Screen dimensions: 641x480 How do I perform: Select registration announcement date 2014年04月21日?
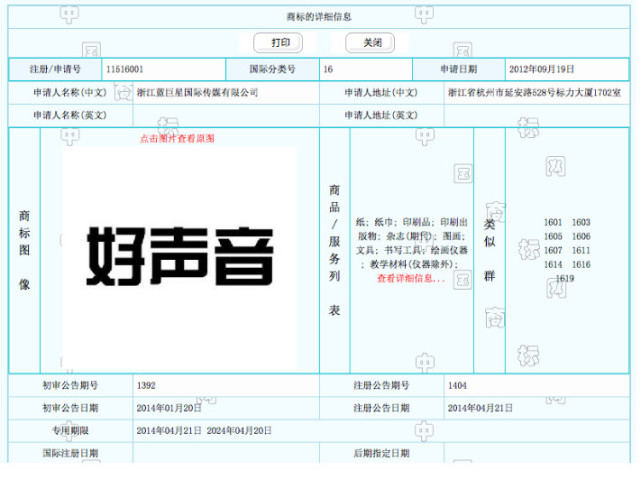(x=480, y=408)
